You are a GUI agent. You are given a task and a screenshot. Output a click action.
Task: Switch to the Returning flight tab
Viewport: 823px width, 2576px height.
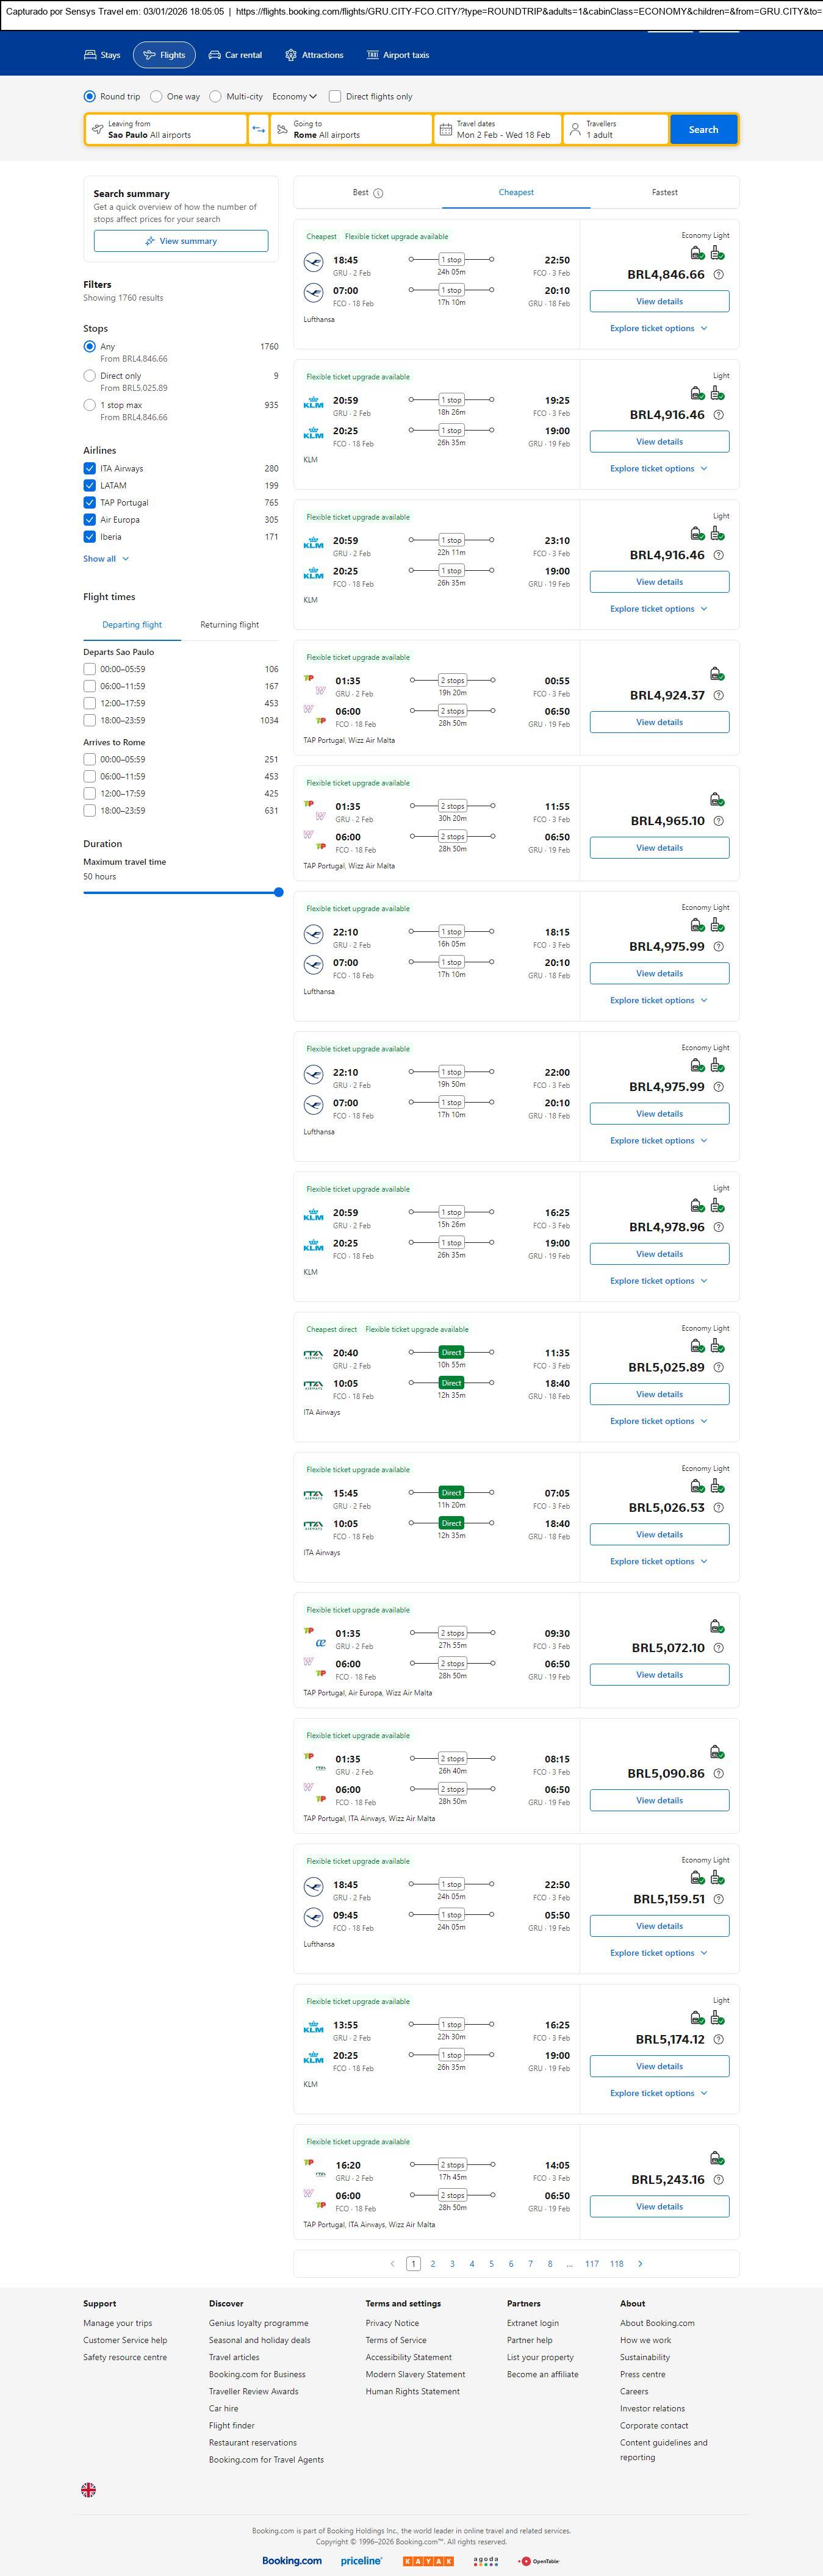click(229, 625)
